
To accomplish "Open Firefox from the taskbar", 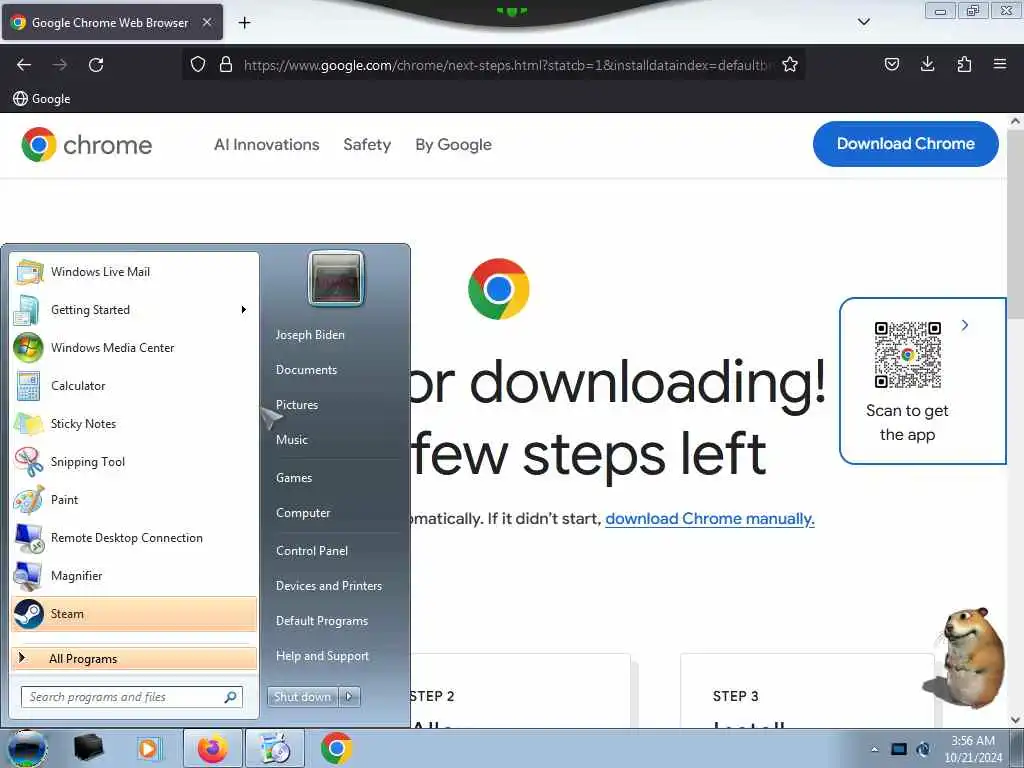I will 212,748.
